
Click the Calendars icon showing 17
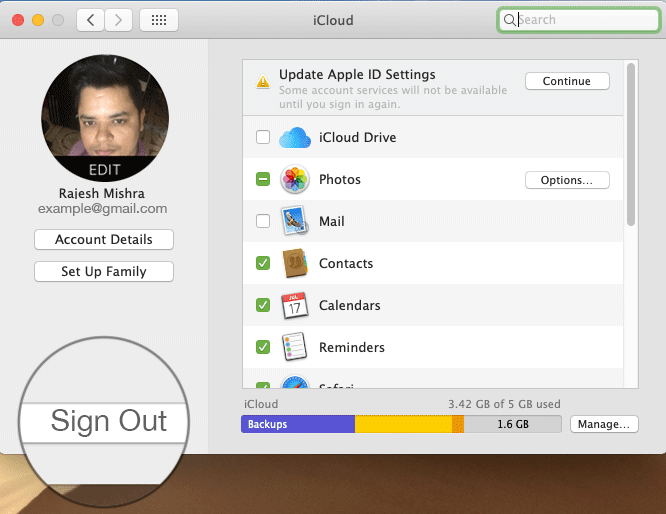coord(295,305)
